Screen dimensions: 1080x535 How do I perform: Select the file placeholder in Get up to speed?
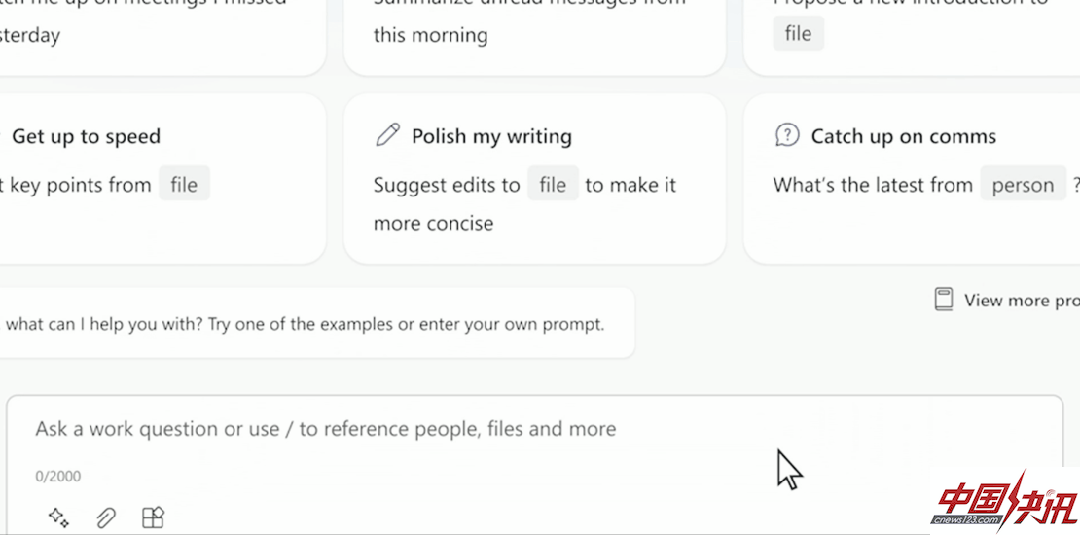[184, 185]
